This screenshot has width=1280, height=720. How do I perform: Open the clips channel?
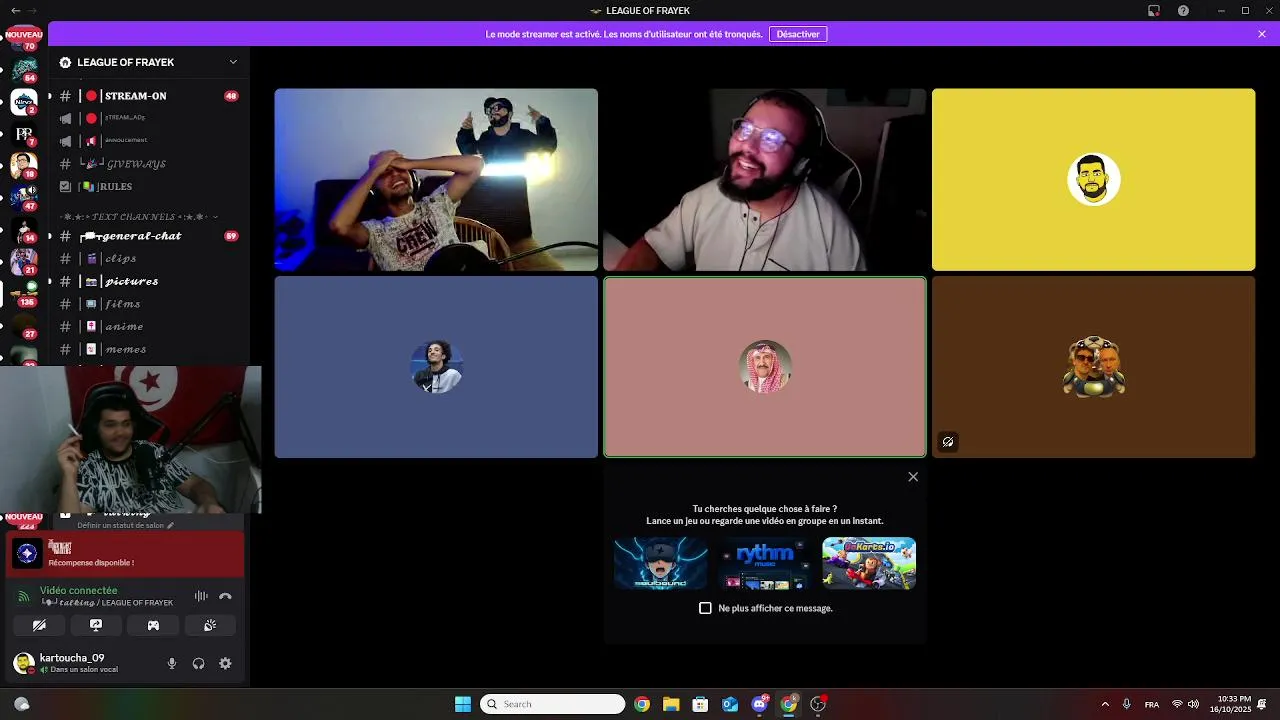(148, 259)
